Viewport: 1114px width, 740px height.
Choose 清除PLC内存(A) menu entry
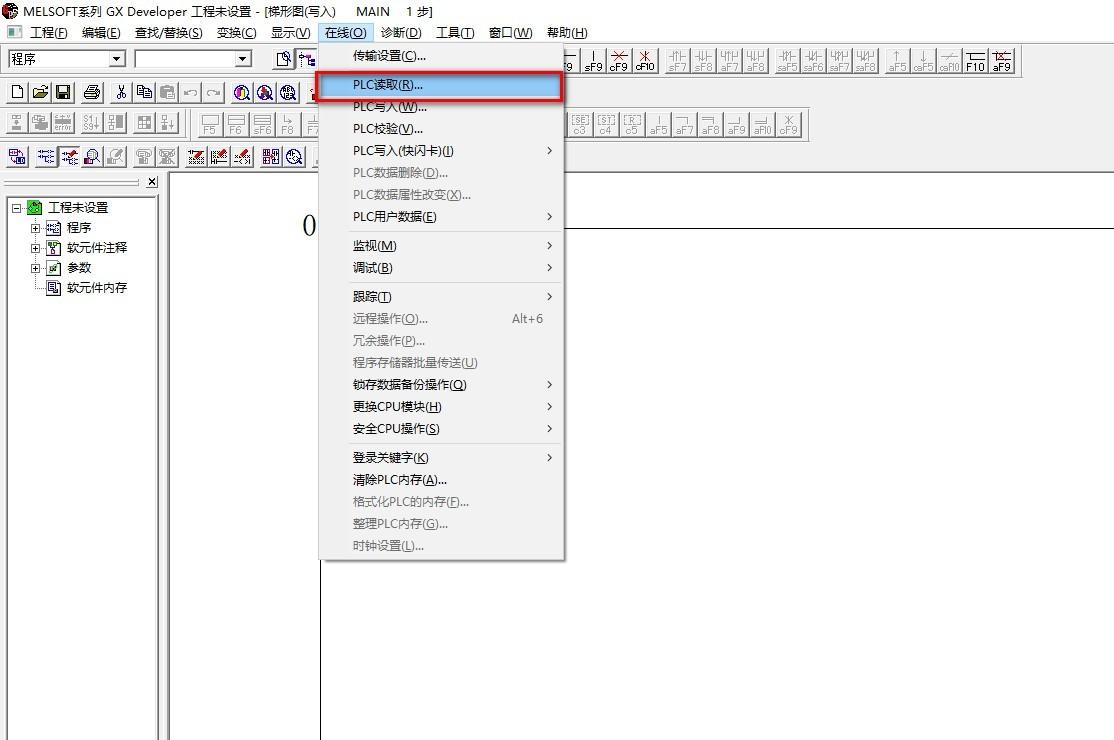point(441,480)
